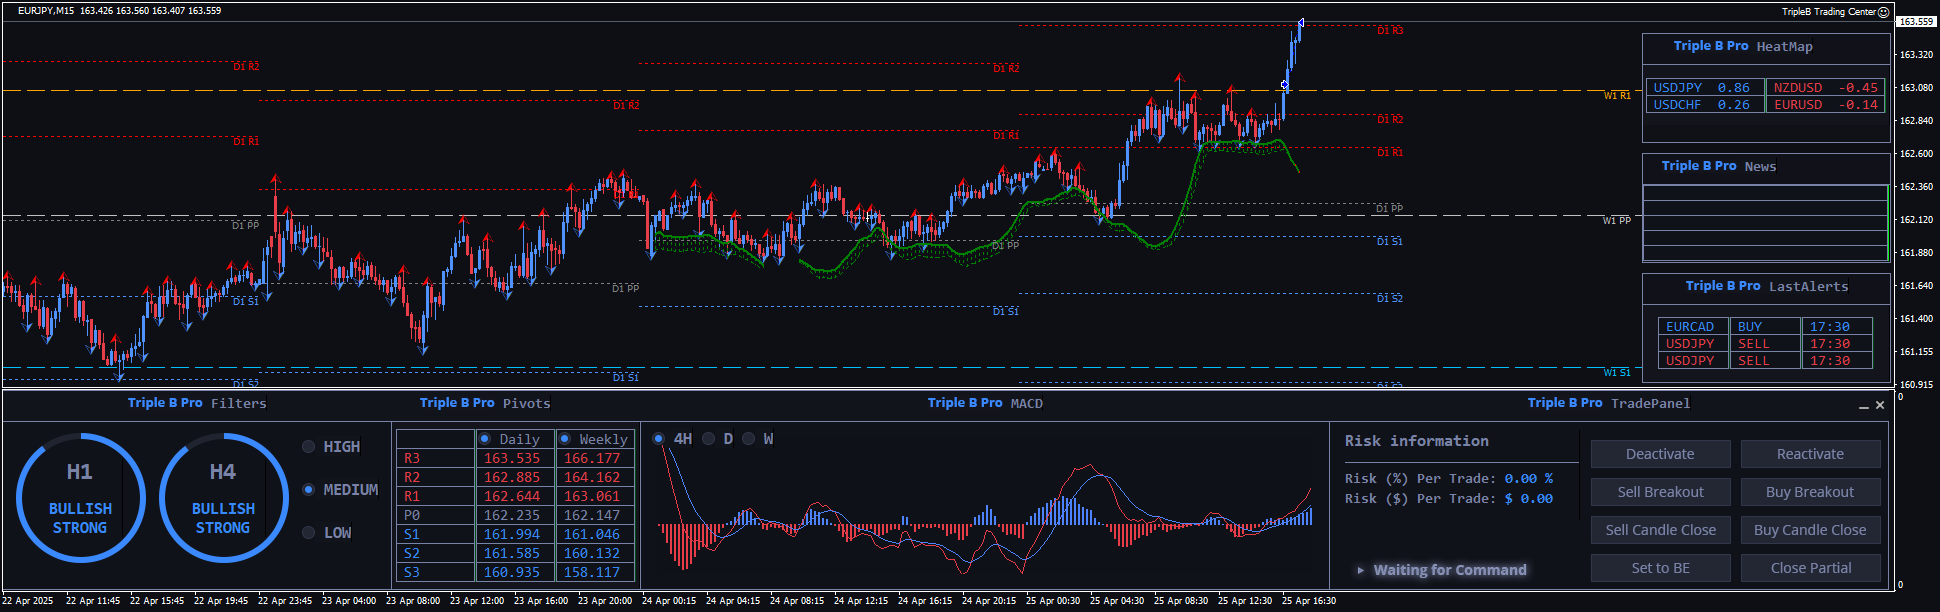Click the Buy Breakout button
1940x612 pixels.
click(x=1810, y=492)
